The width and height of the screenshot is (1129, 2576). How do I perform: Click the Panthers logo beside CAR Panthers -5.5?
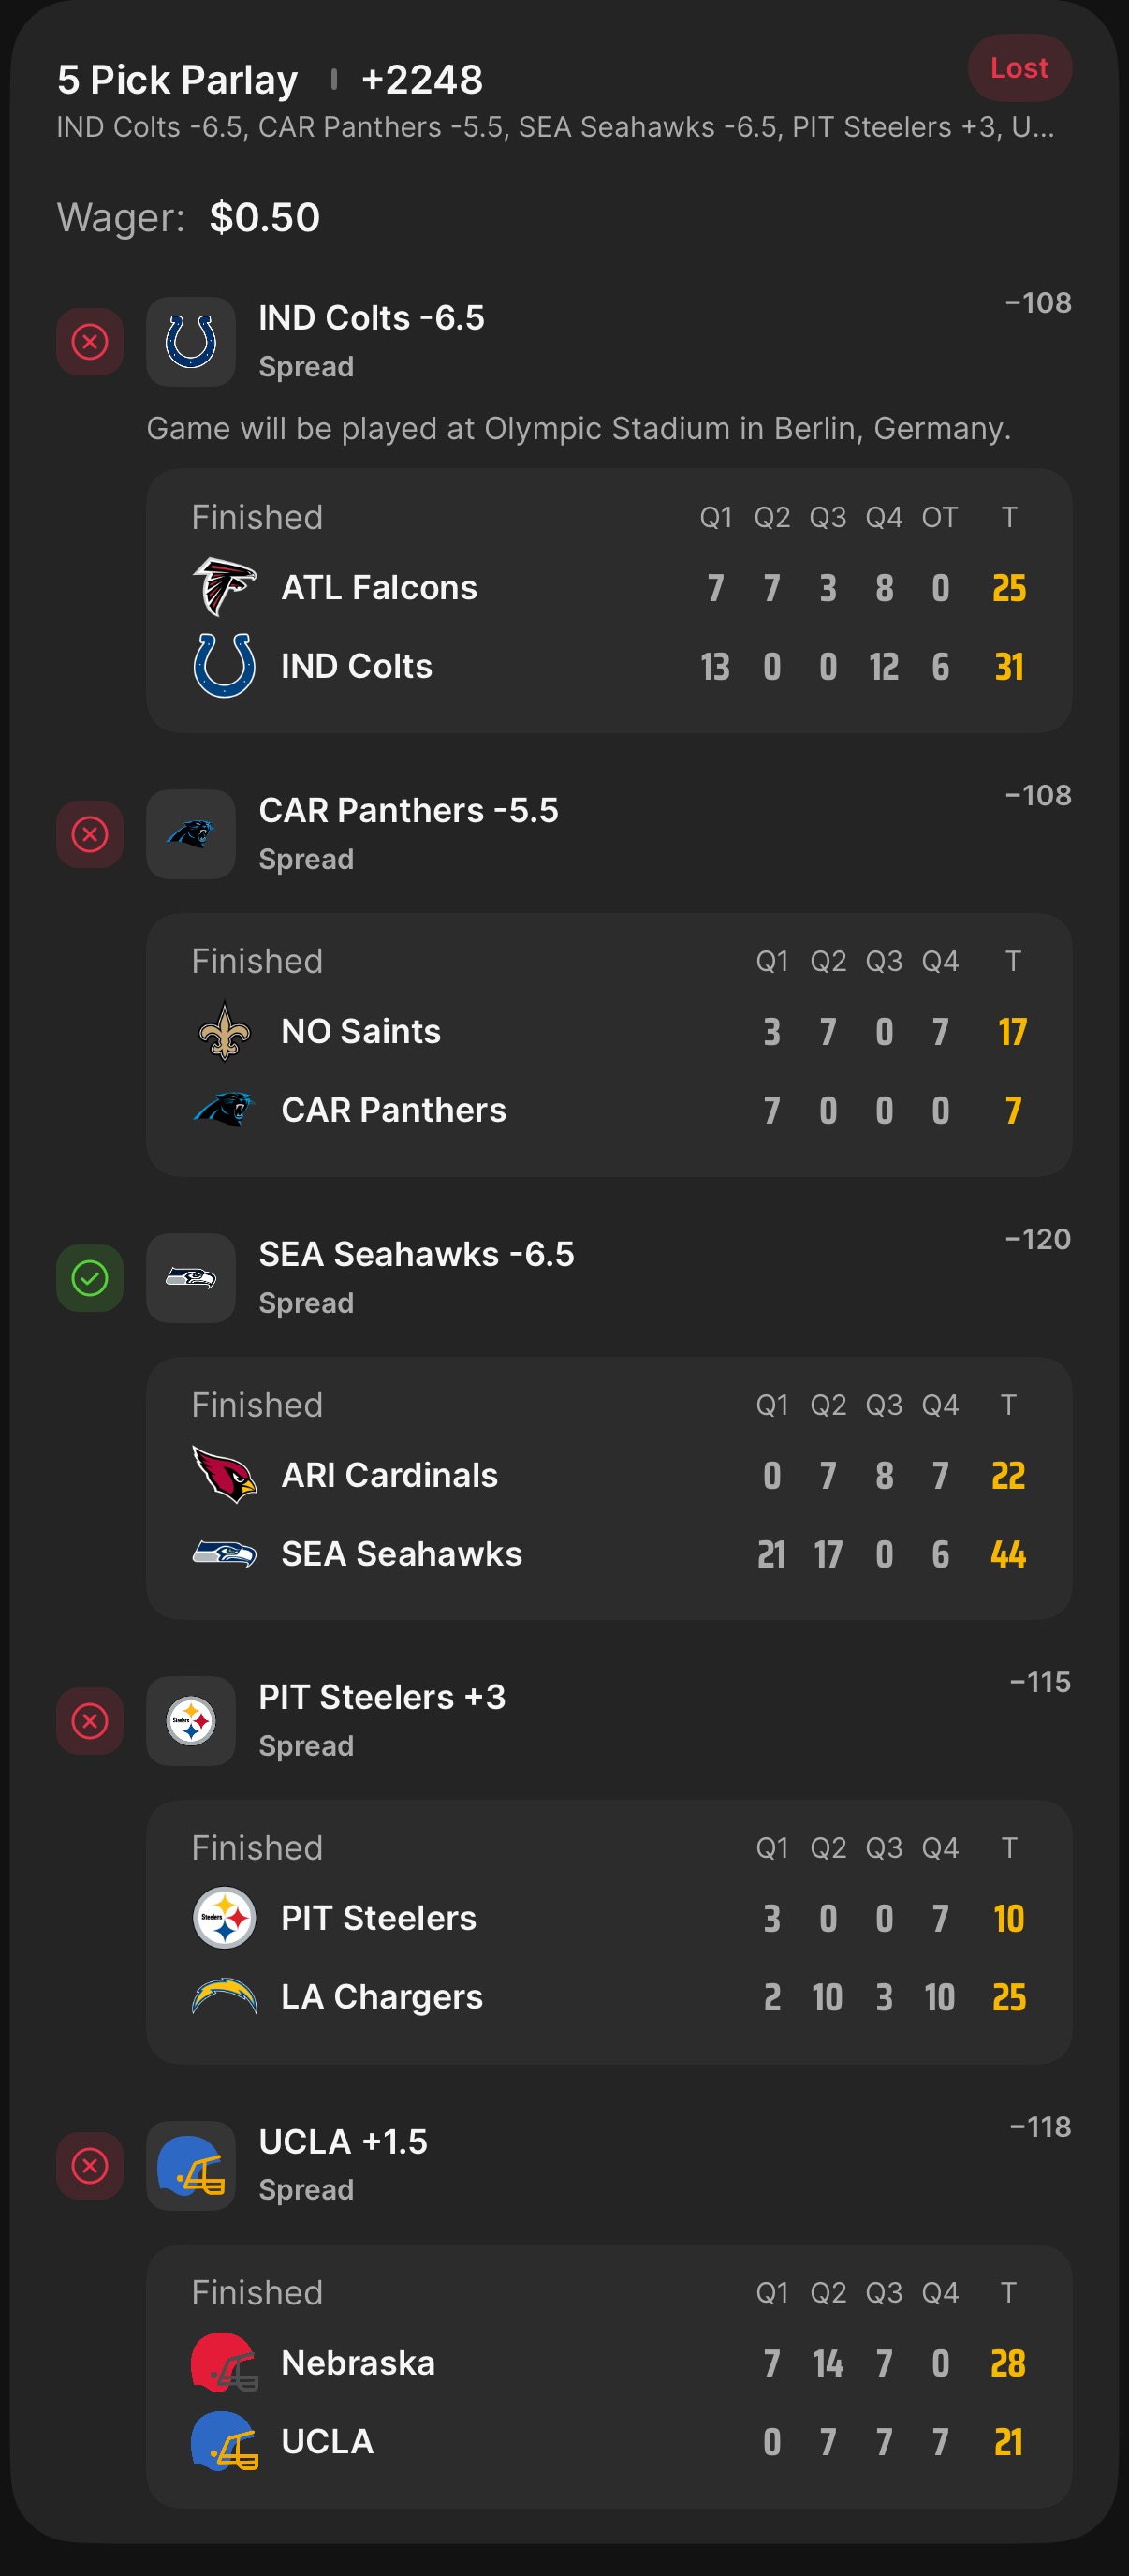(190, 834)
